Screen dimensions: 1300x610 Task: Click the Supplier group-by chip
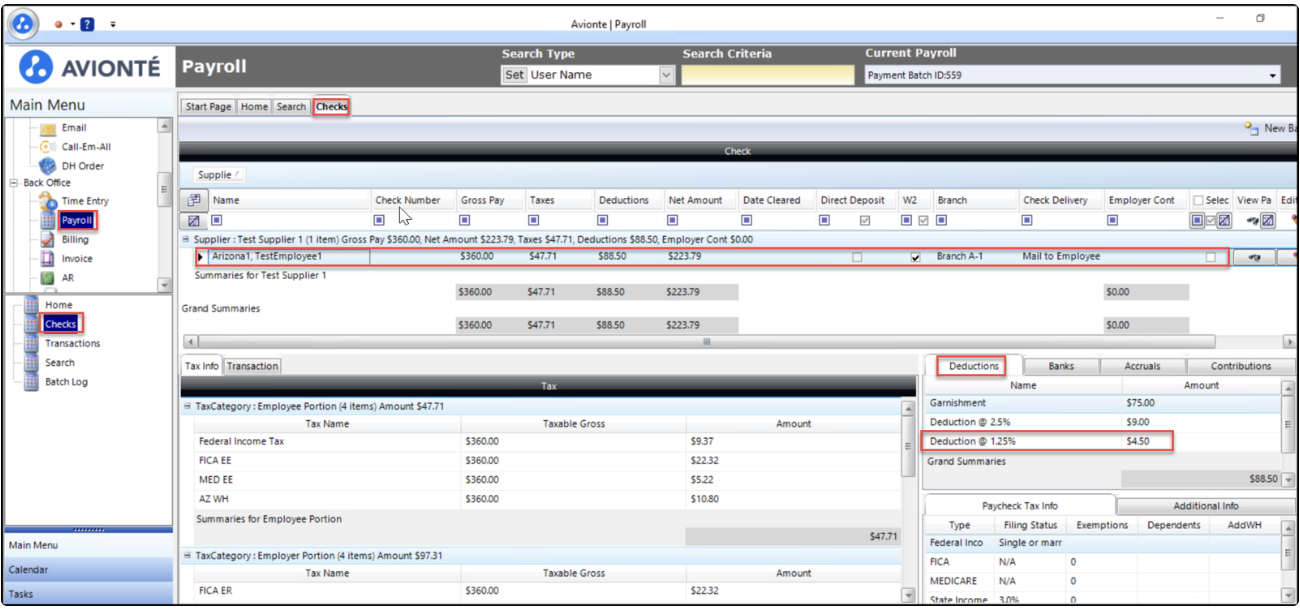tap(219, 175)
